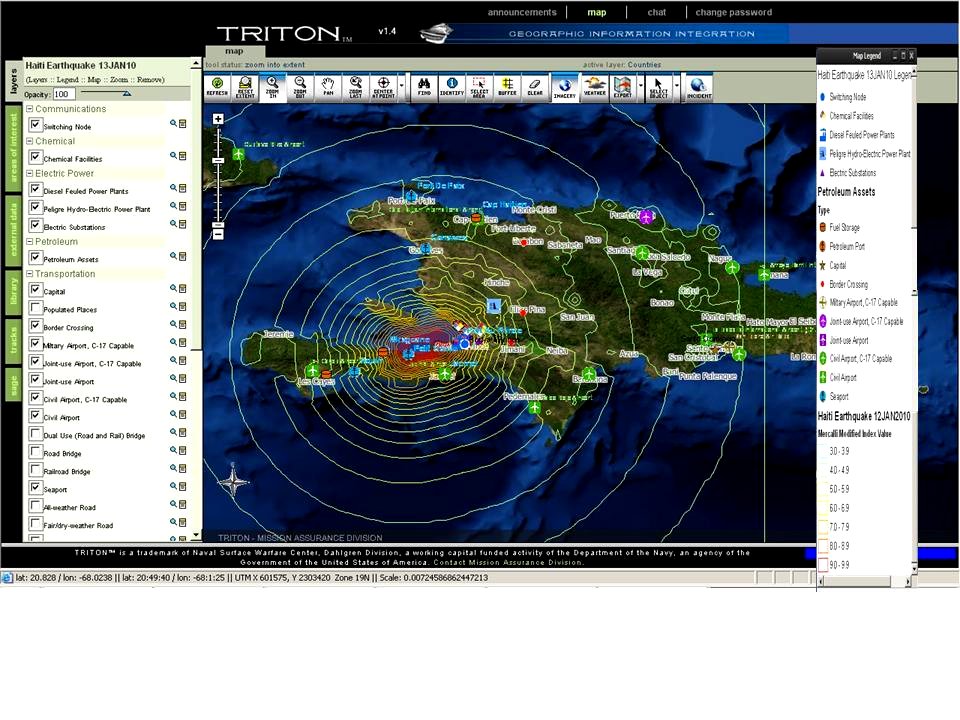Enable the Populated Places layer

[36, 307]
